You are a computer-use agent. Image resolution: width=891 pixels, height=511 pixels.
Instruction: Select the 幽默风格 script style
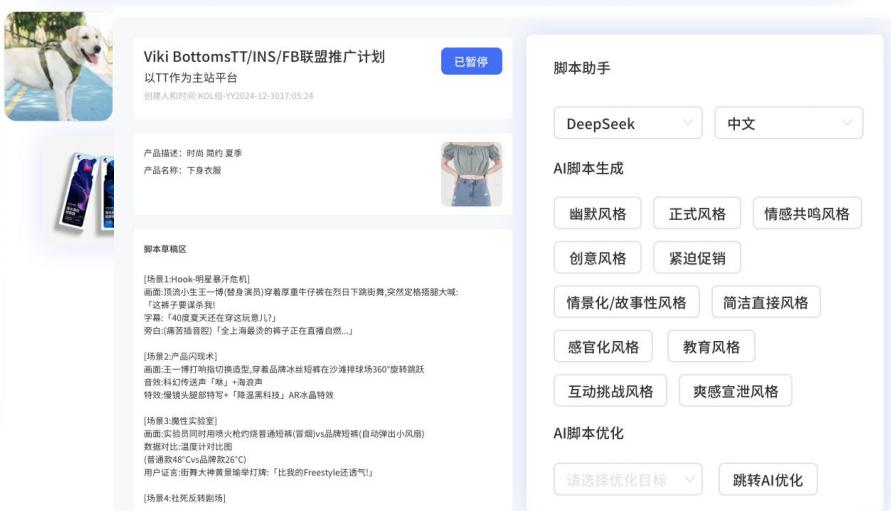click(597, 214)
